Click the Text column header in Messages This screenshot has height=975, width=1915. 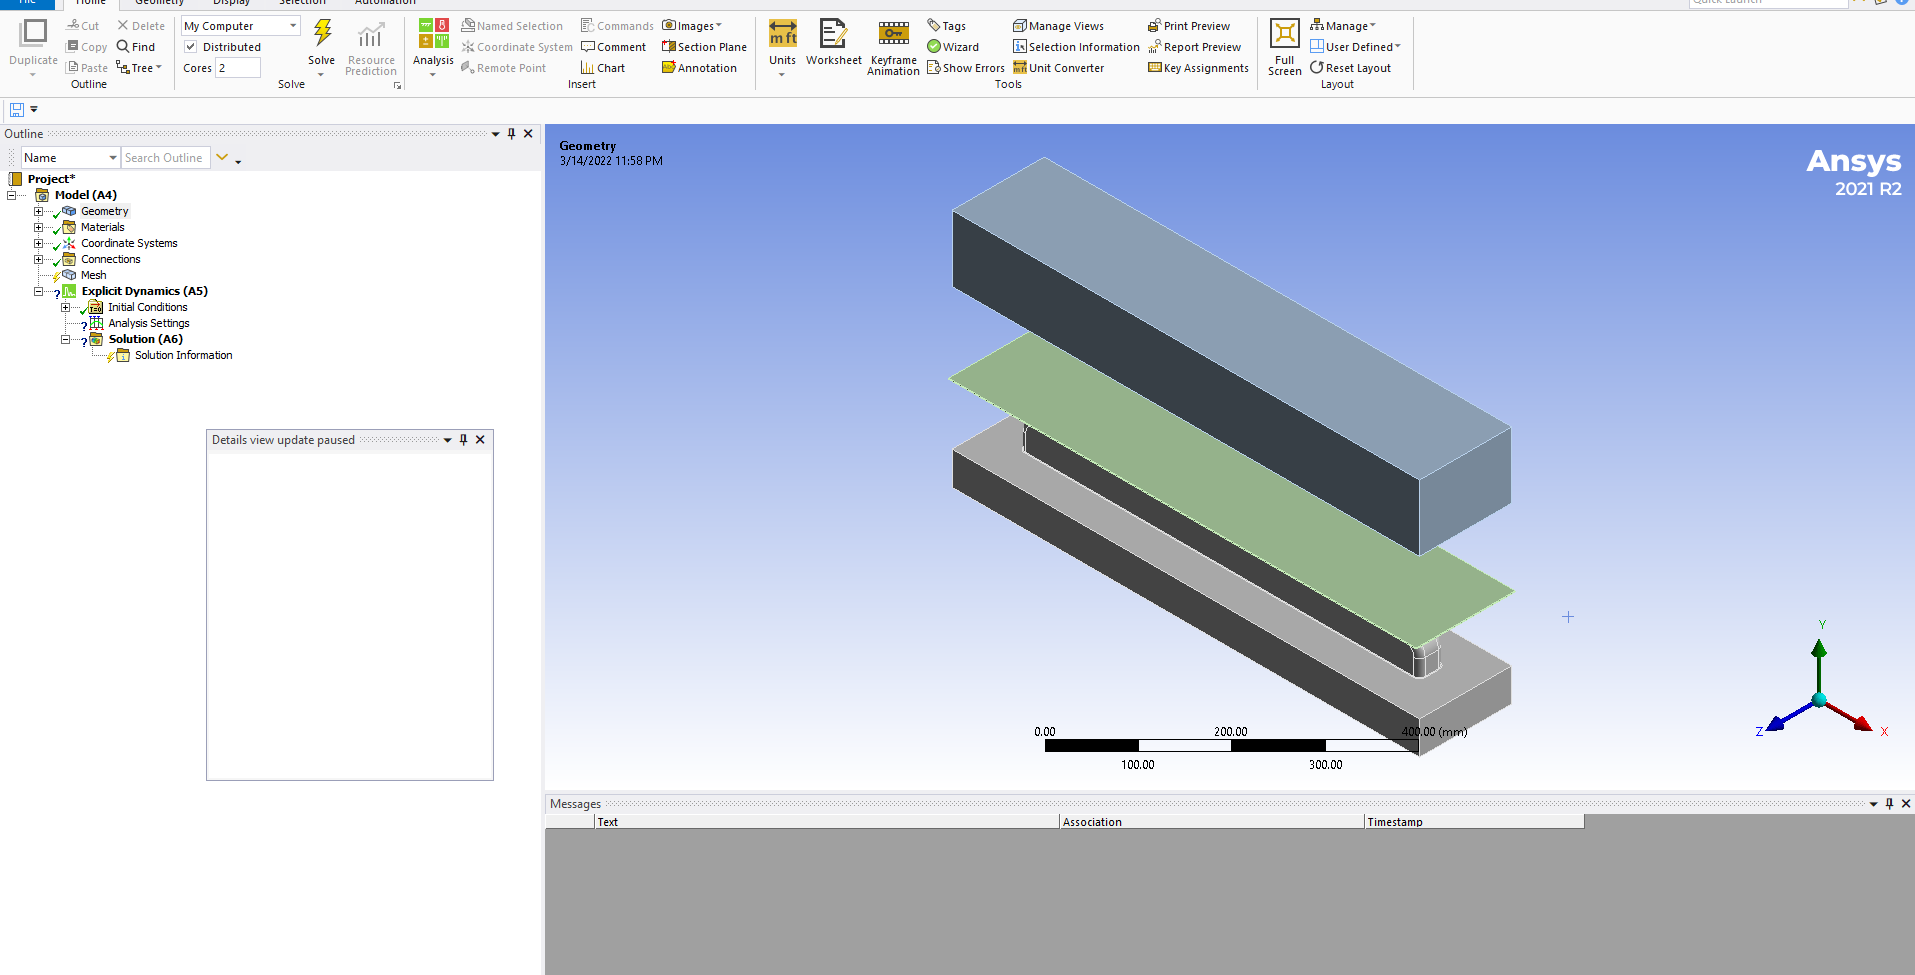click(x=827, y=822)
